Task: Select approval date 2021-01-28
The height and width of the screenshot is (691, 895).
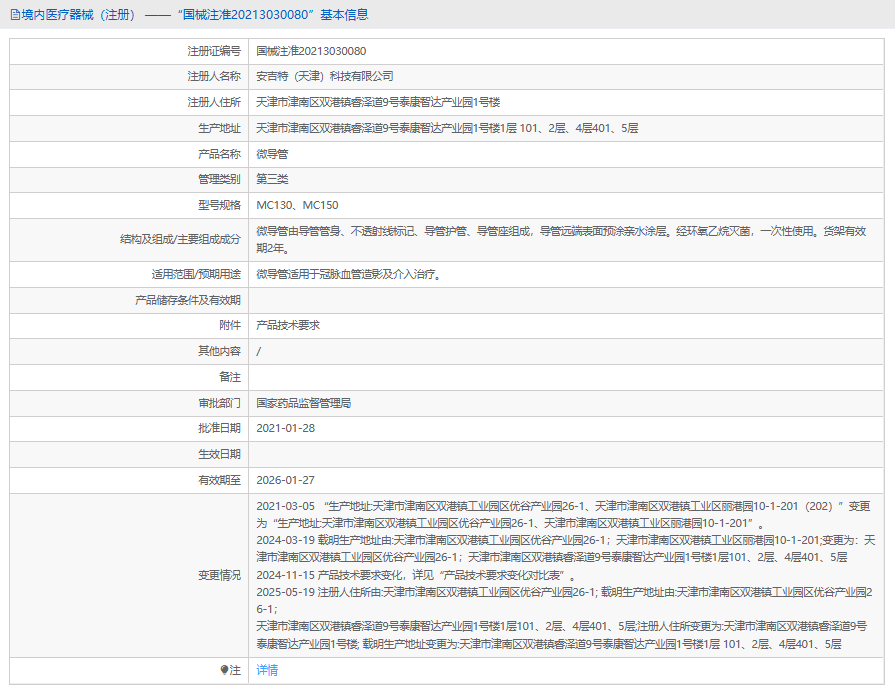Action: [x=286, y=428]
